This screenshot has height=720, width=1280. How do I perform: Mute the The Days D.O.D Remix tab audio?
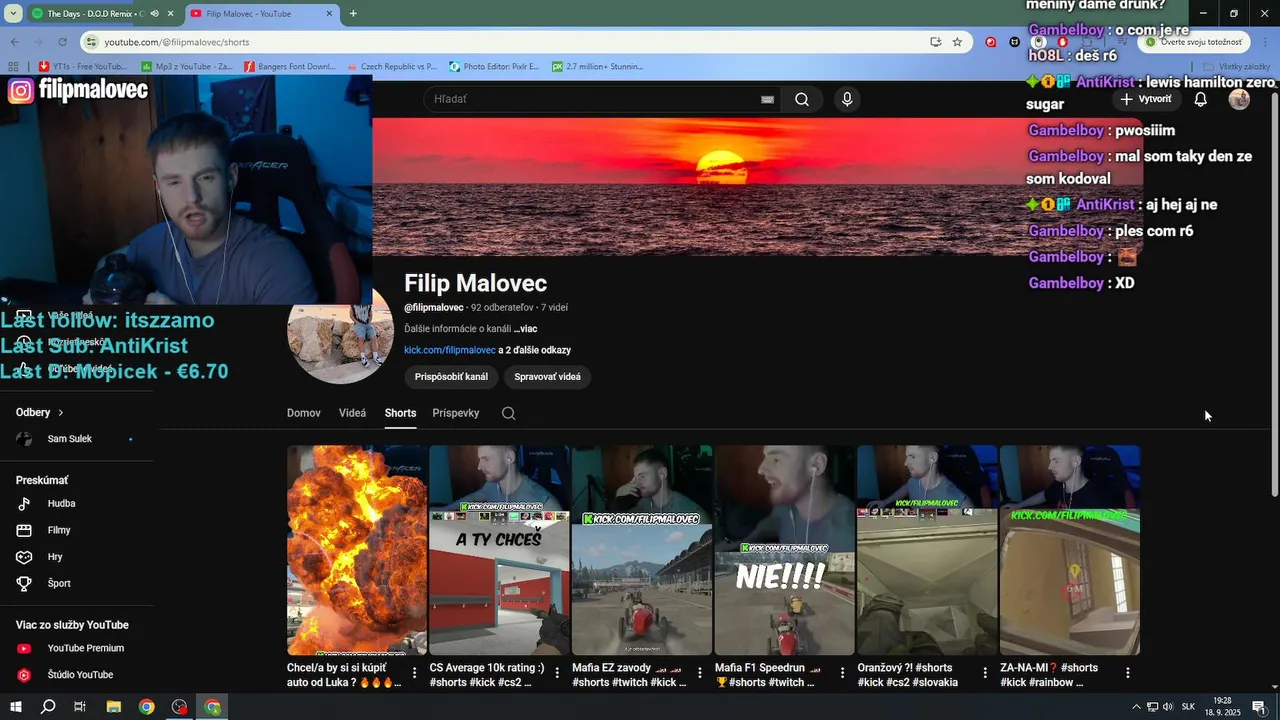(x=155, y=14)
